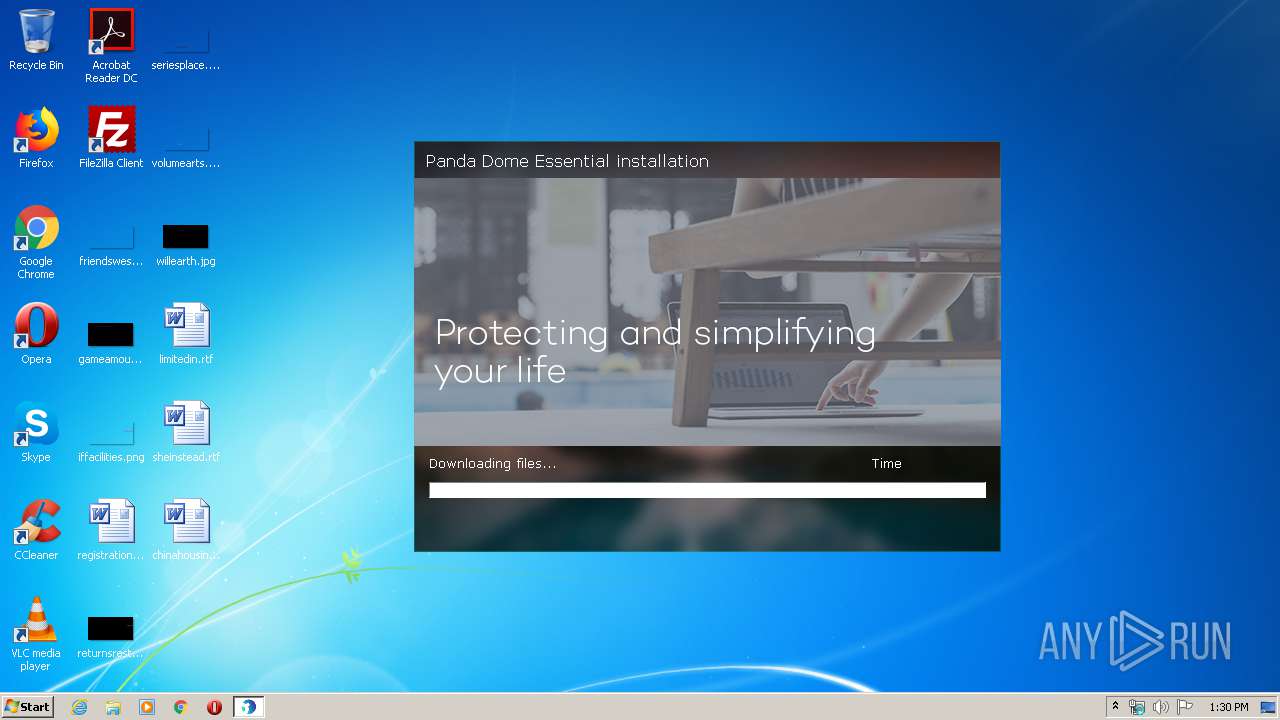Select the sheinstead.rtf document
The height and width of the screenshot is (720, 1280).
[186, 432]
